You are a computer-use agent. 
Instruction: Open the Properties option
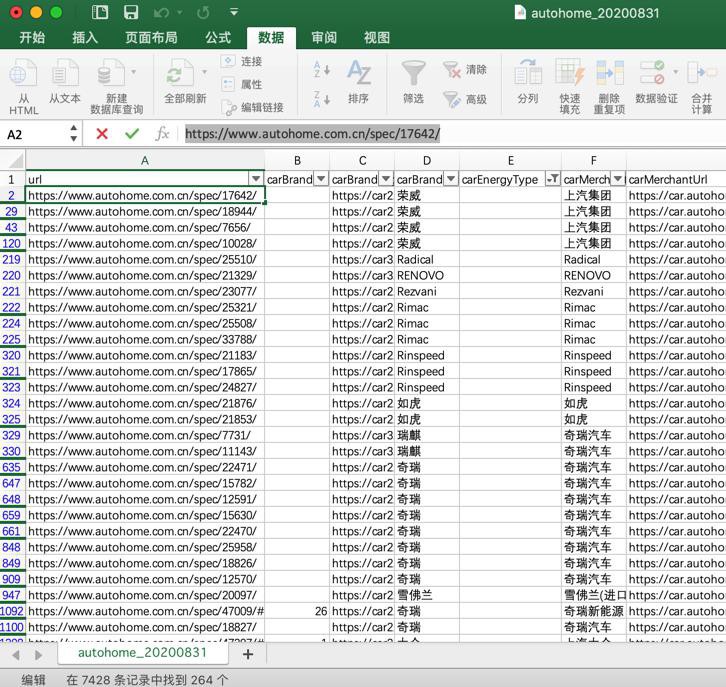coord(242,84)
